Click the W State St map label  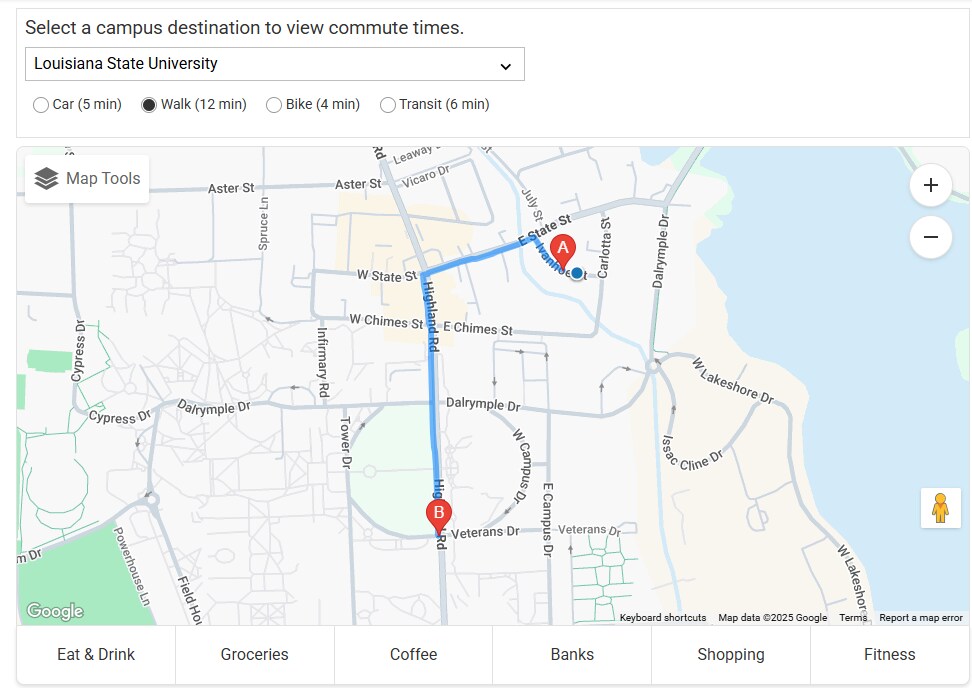tap(387, 276)
